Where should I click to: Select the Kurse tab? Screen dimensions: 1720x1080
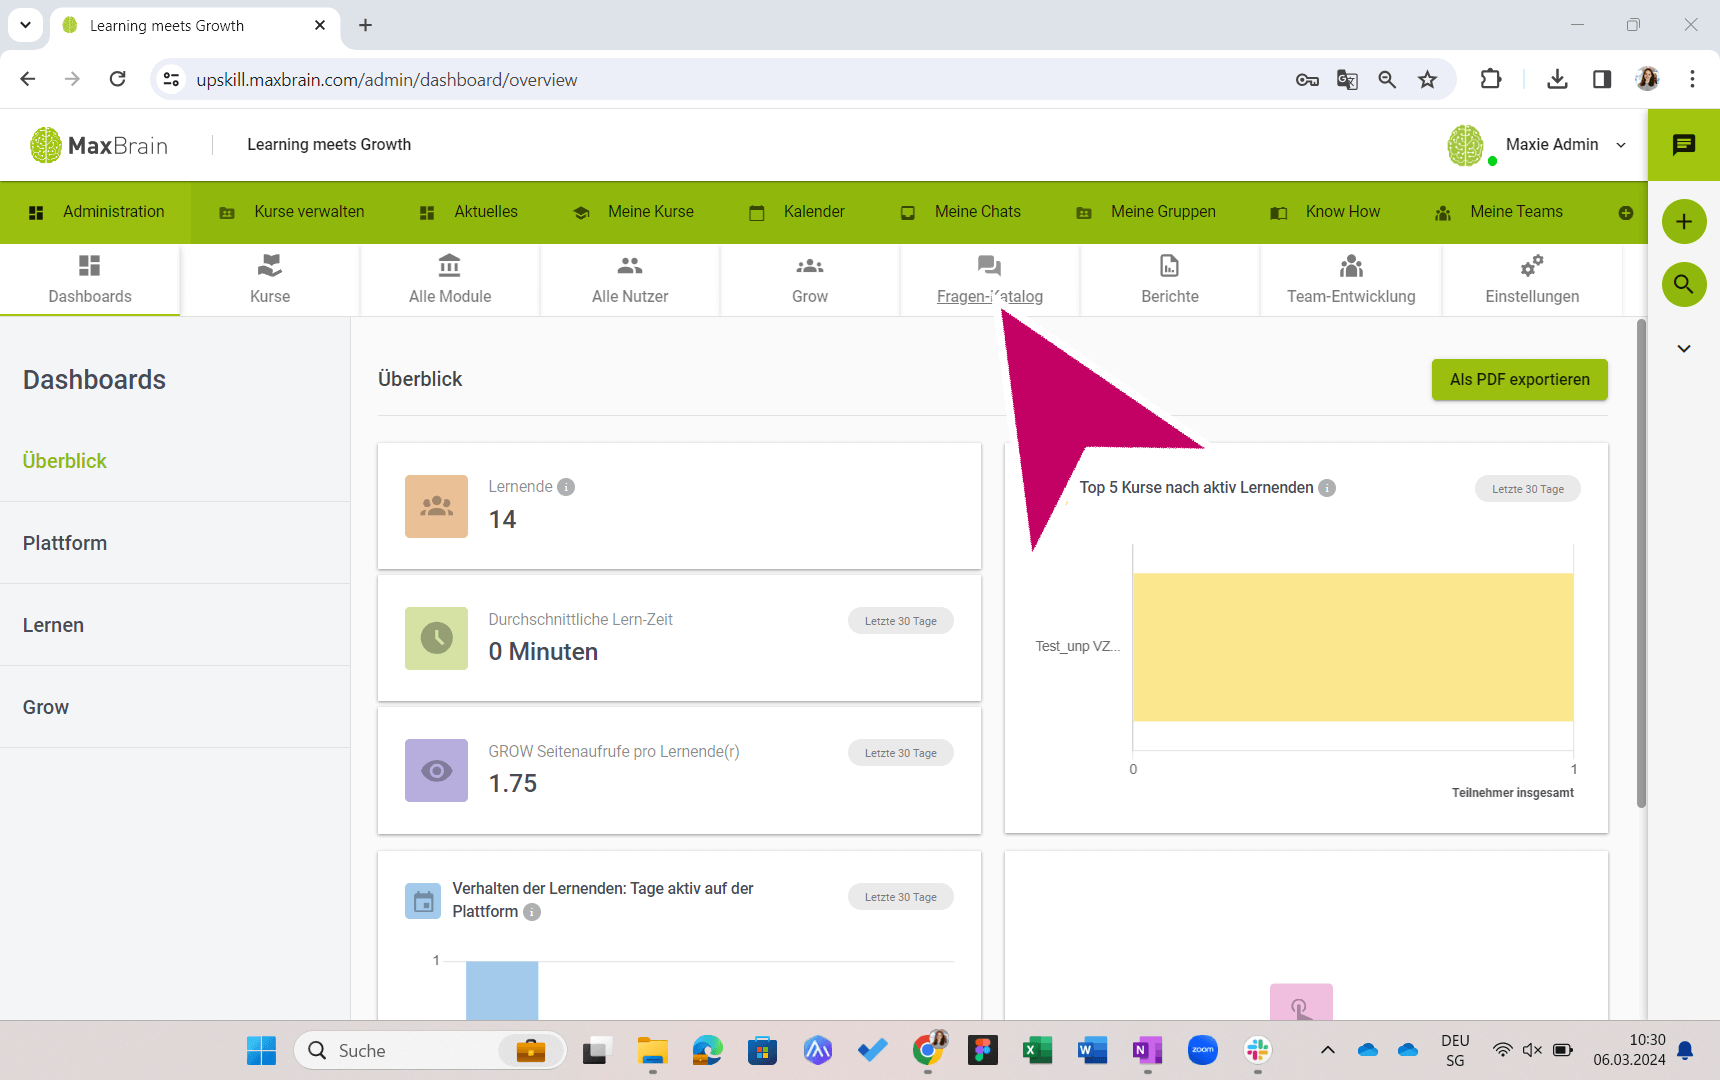click(270, 280)
